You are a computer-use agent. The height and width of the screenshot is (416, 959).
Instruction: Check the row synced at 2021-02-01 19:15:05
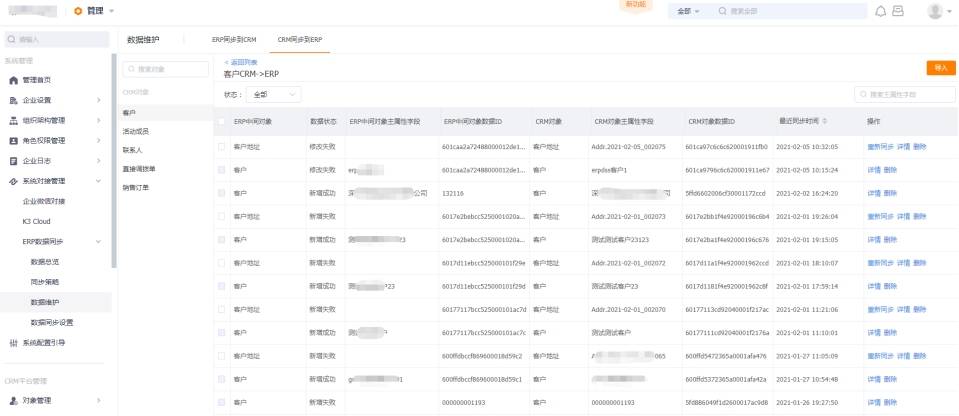(x=221, y=240)
